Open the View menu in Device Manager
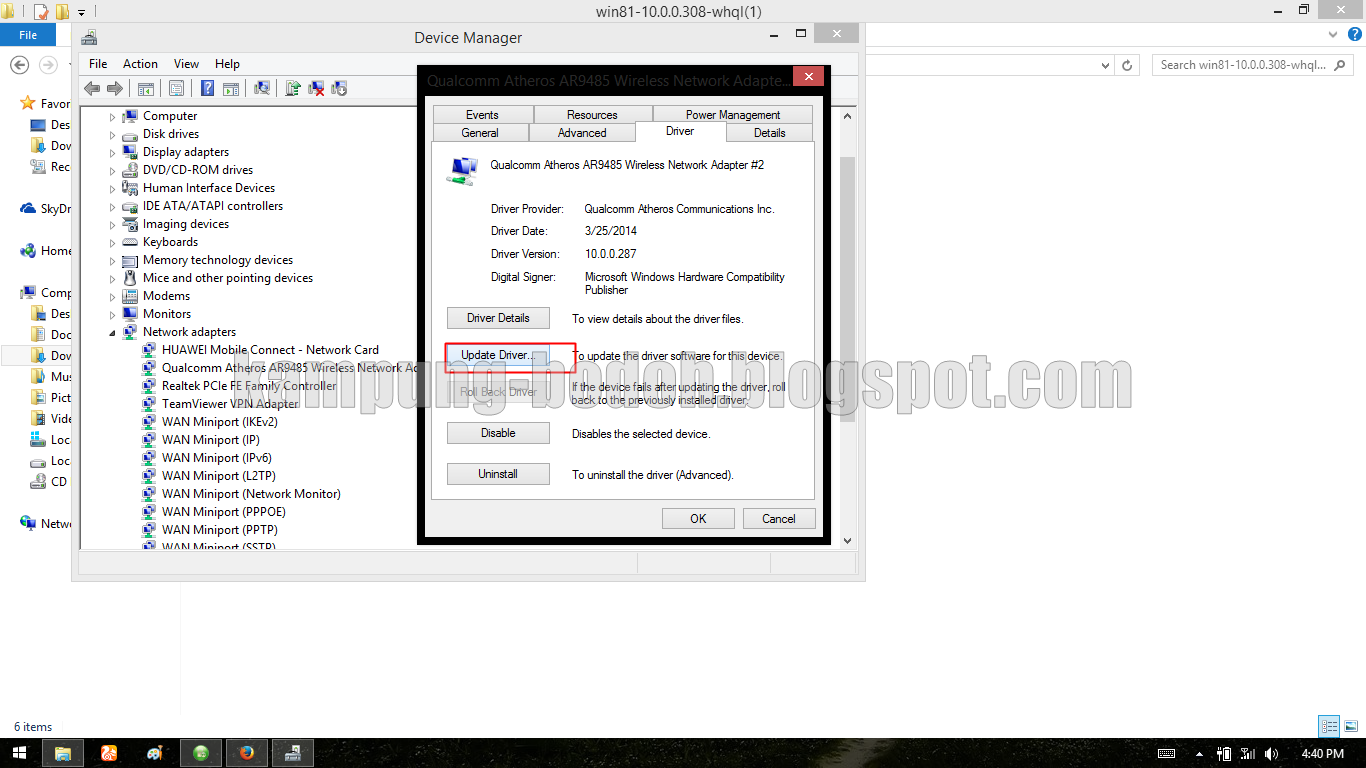The height and width of the screenshot is (768, 1366). tap(186, 63)
